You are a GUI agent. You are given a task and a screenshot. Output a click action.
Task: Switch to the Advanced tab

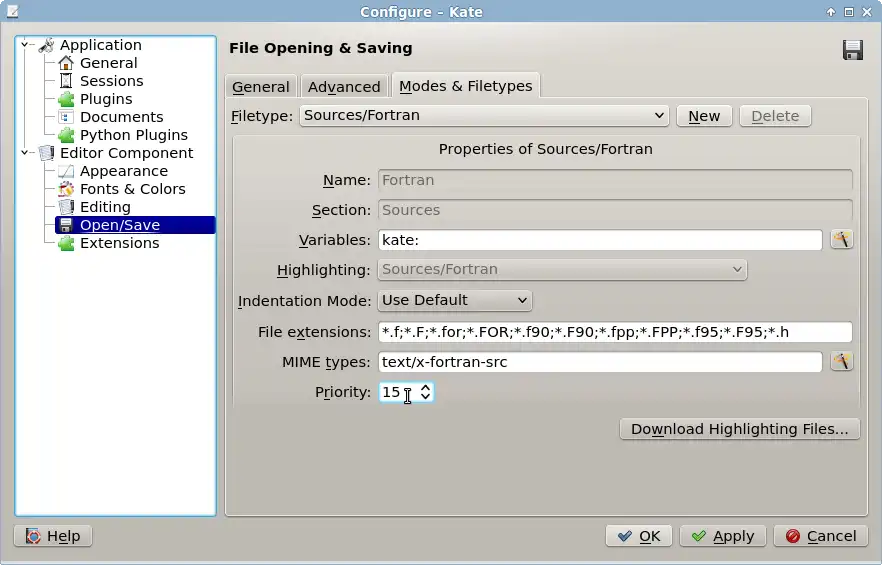click(x=344, y=87)
